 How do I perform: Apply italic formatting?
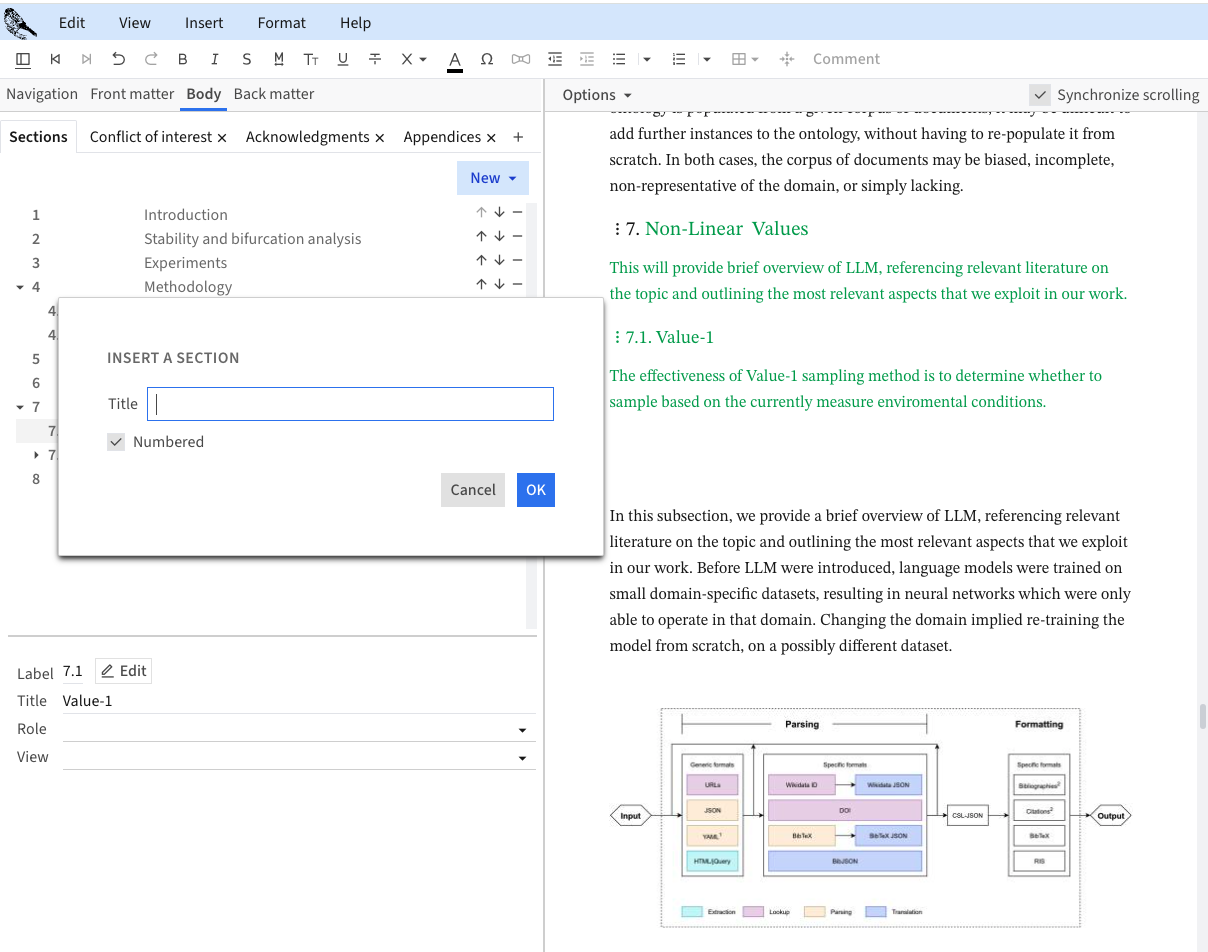click(x=214, y=59)
